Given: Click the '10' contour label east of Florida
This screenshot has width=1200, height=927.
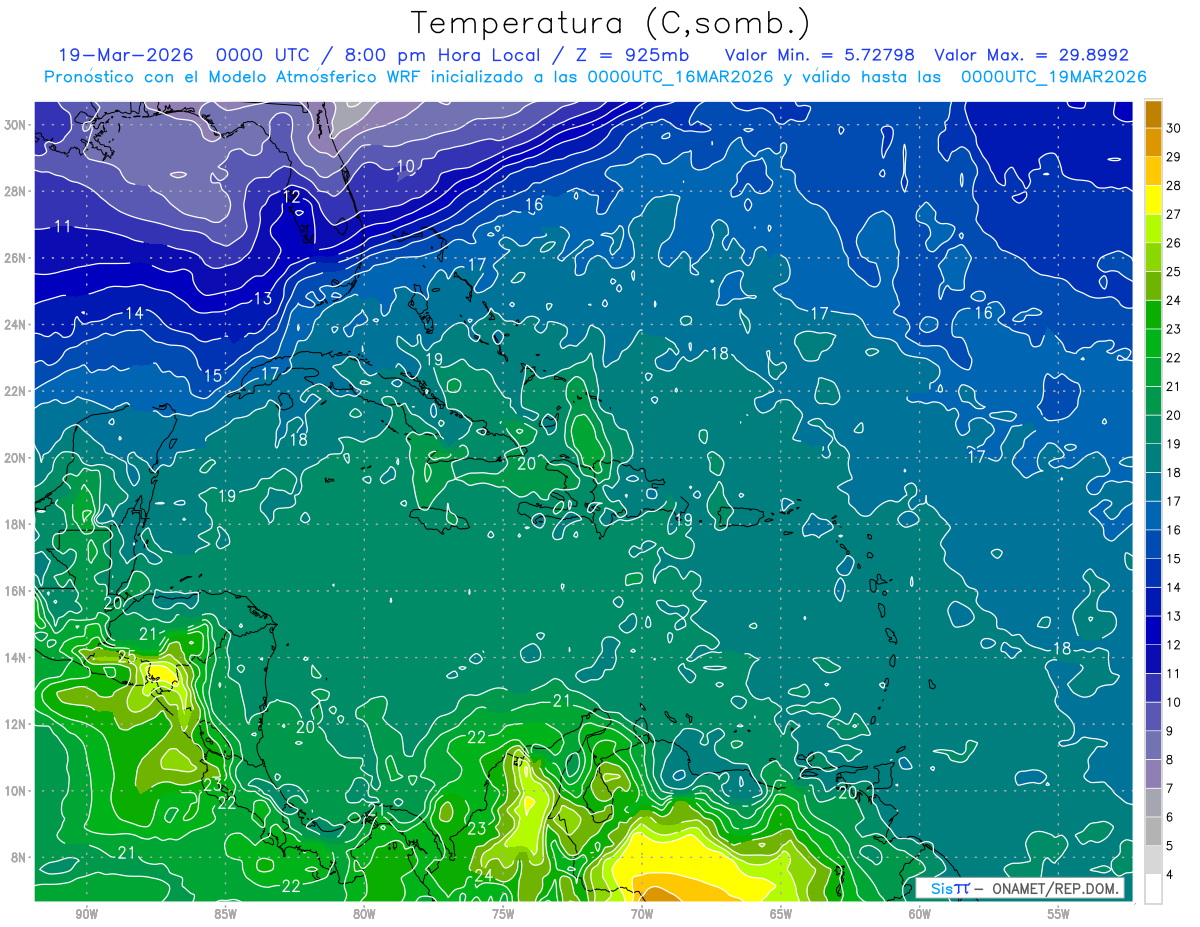Looking at the screenshot, I should pos(405,167).
